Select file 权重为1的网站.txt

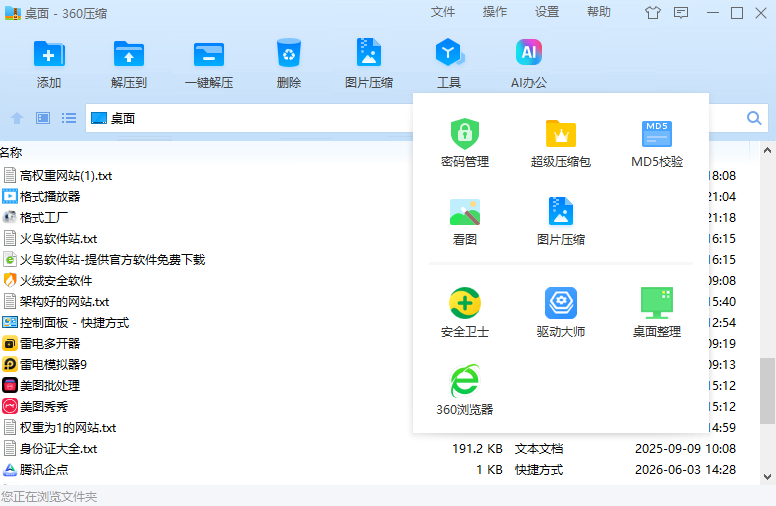point(60,428)
